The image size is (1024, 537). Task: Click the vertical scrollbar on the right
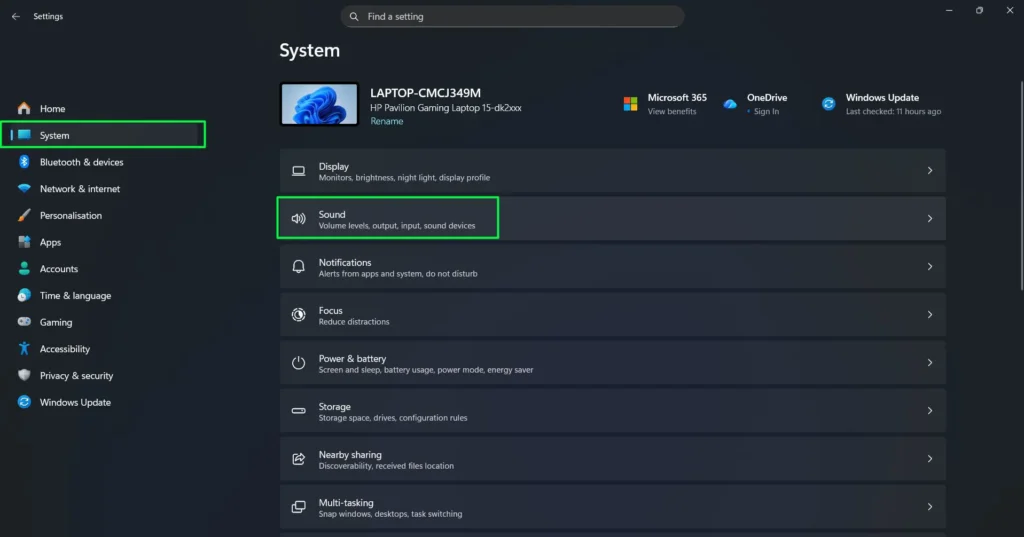tap(1021, 186)
